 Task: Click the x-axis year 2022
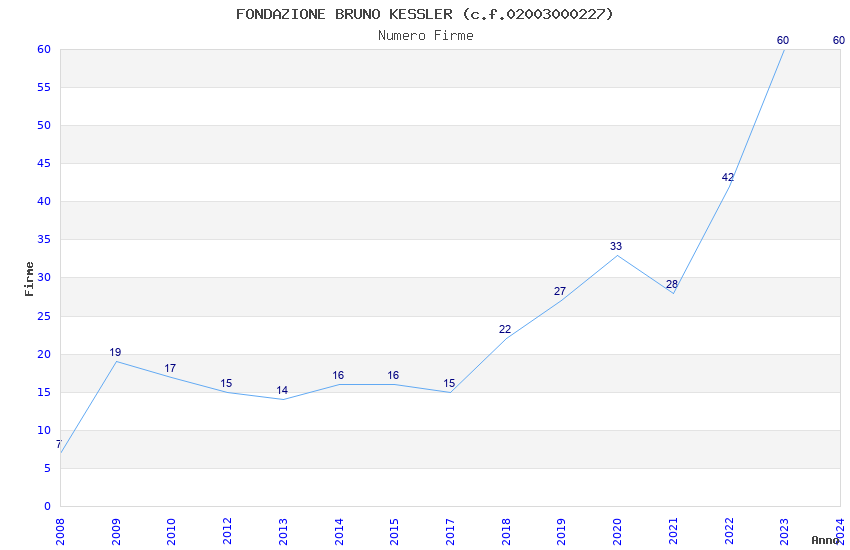729,531
